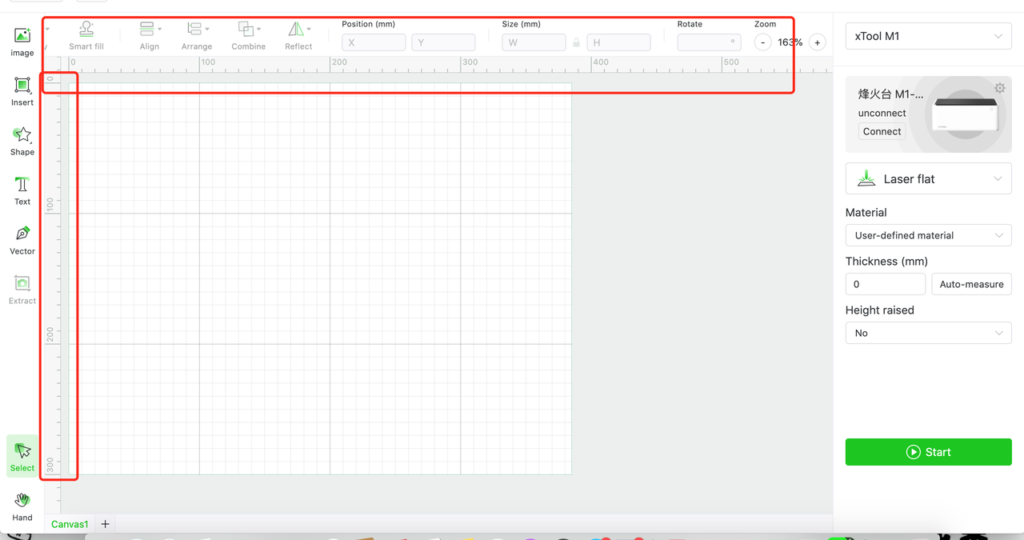Open the Reflect options
The image size is (1024, 540).
click(x=298, y=36)
